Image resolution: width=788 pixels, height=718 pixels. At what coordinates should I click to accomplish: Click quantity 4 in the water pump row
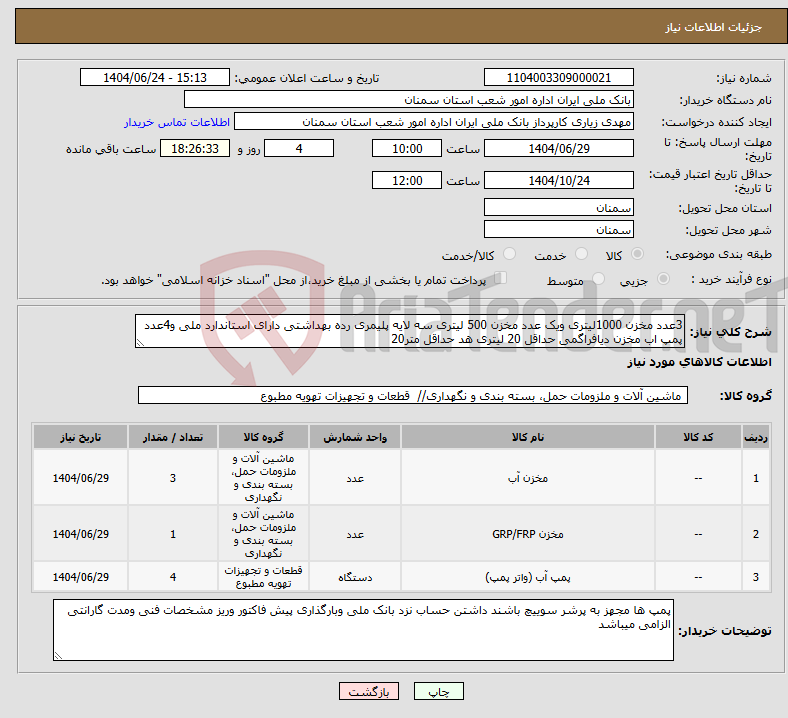click(173, 577)
